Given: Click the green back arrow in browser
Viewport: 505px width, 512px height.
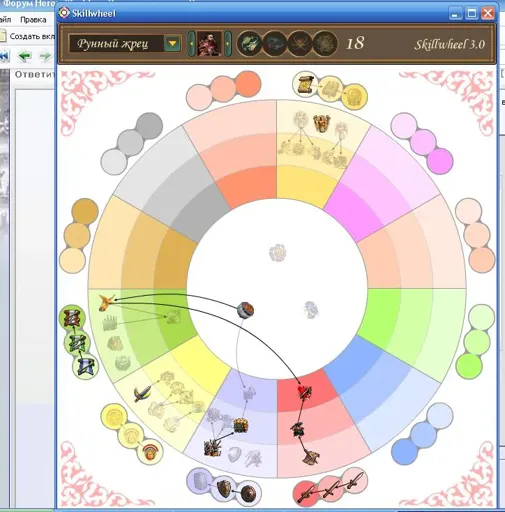Looking at the screenshot, I should tap(25, 56).
